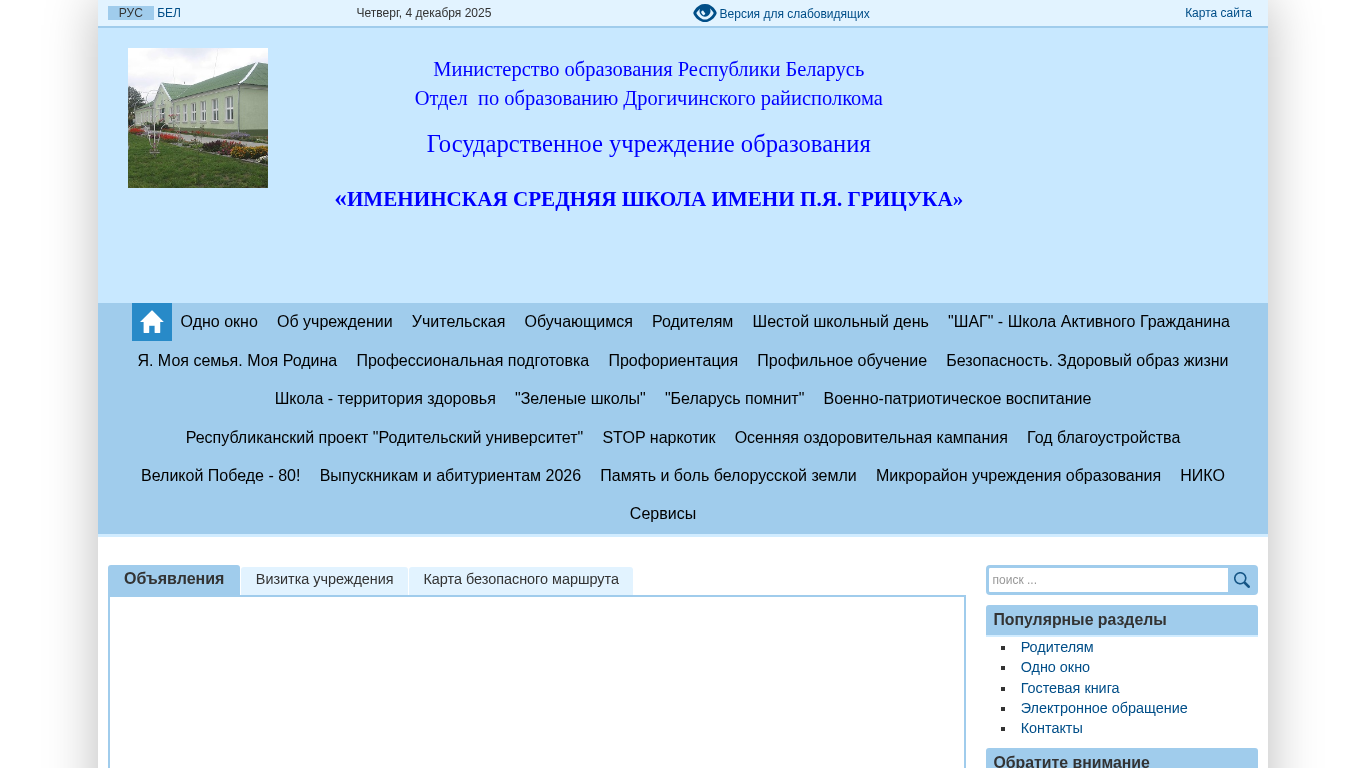Click the search magnifier button

tap(1242, 580)
